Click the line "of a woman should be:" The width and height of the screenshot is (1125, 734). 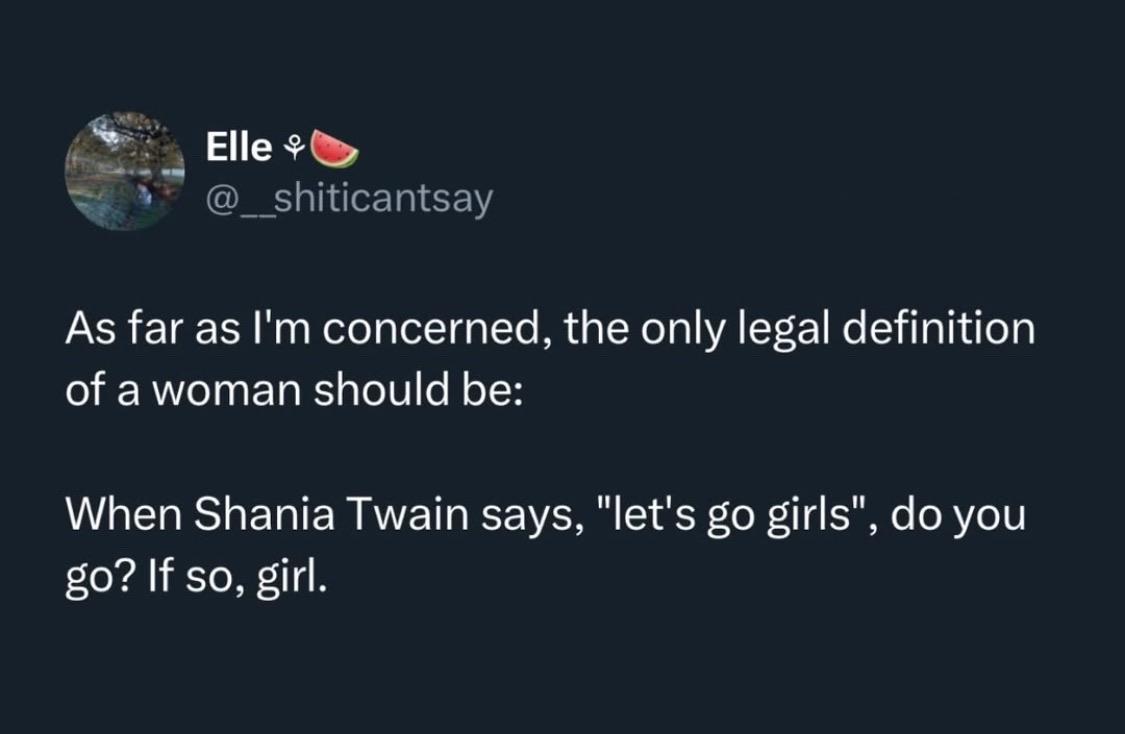294,390
